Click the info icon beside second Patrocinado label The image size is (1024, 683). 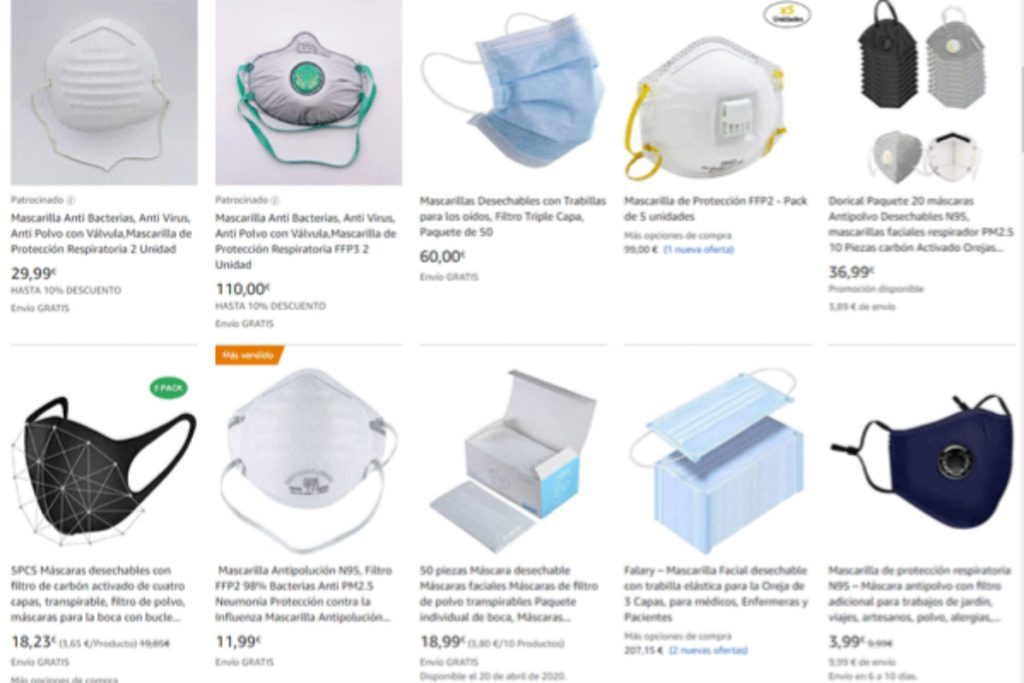tap(275, 200)
